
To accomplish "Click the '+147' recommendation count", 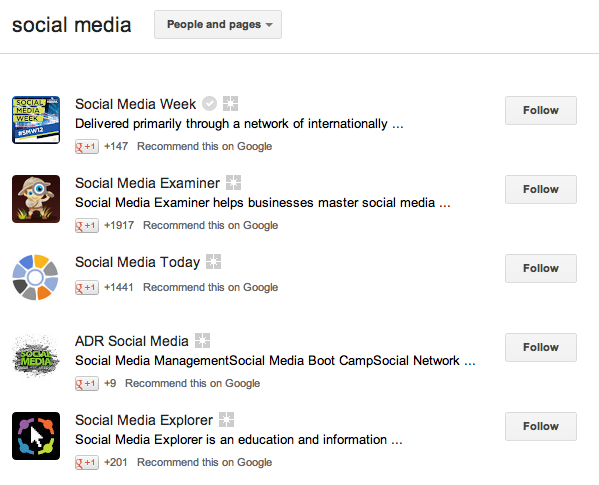I will click(116, 146).
